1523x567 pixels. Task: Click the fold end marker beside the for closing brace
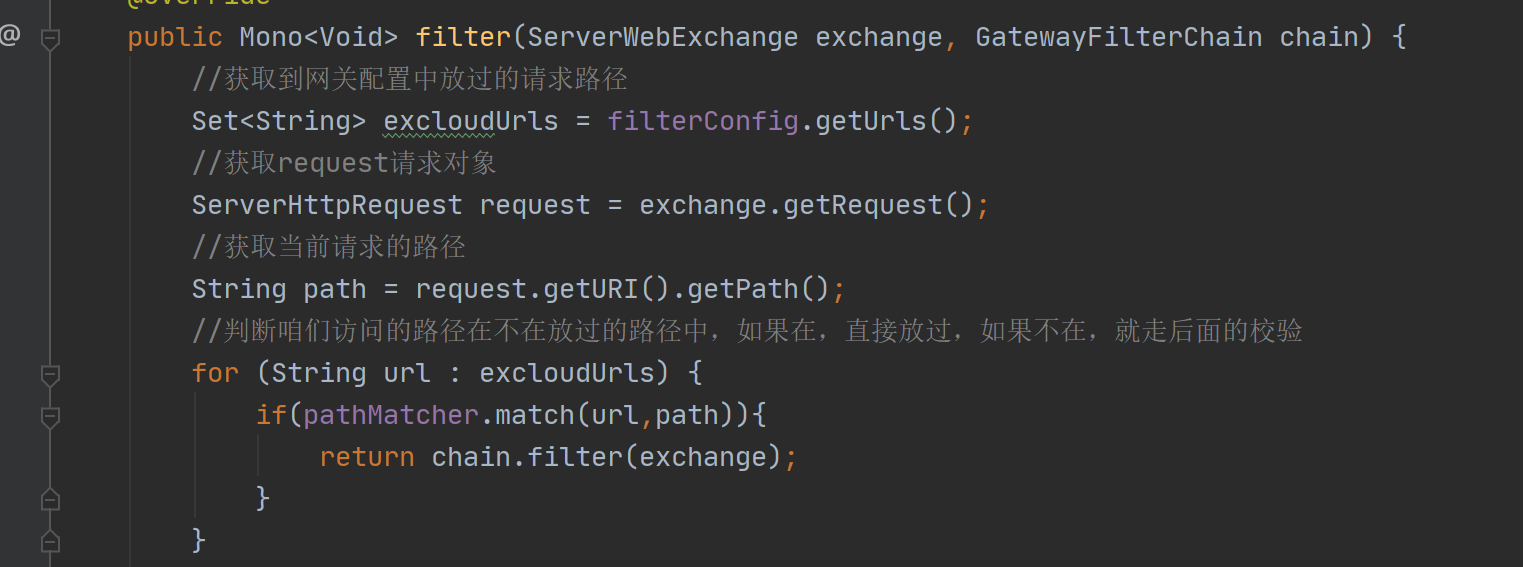click(x=50, y=541)
